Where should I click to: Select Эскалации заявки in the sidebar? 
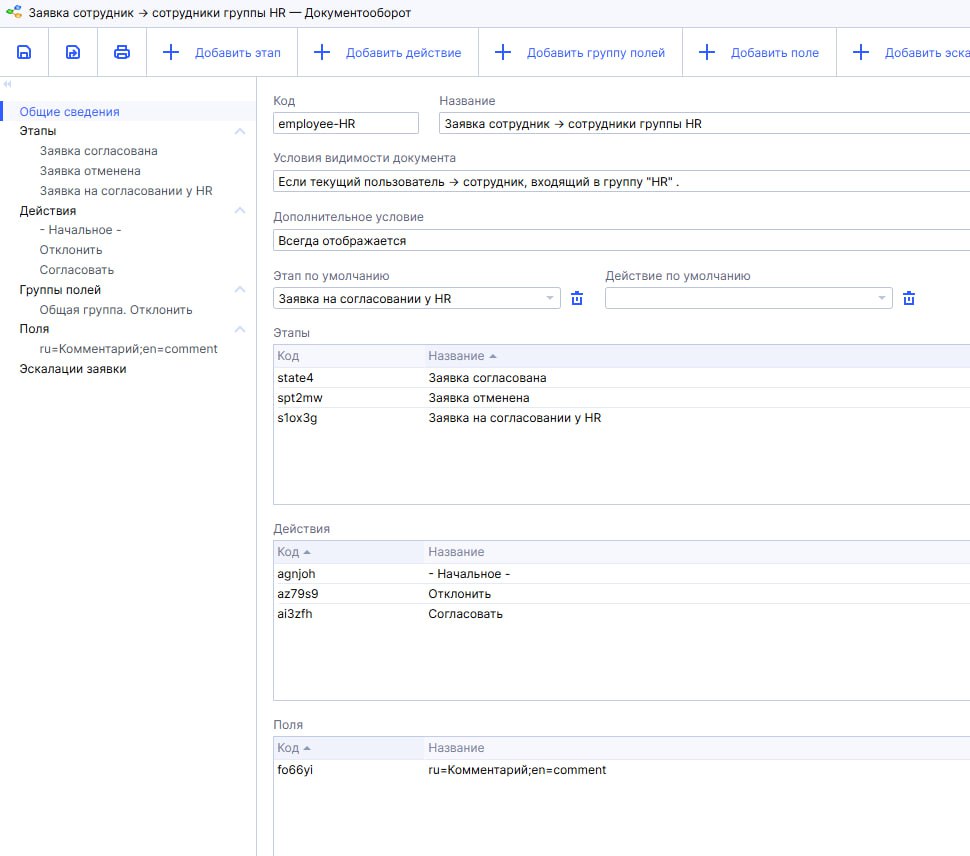(73, 369)
